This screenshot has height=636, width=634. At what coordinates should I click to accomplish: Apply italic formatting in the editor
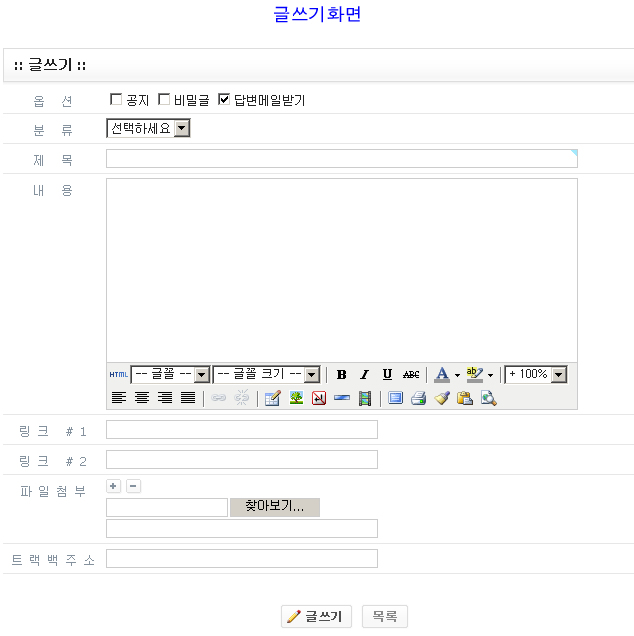pos(364,374)
